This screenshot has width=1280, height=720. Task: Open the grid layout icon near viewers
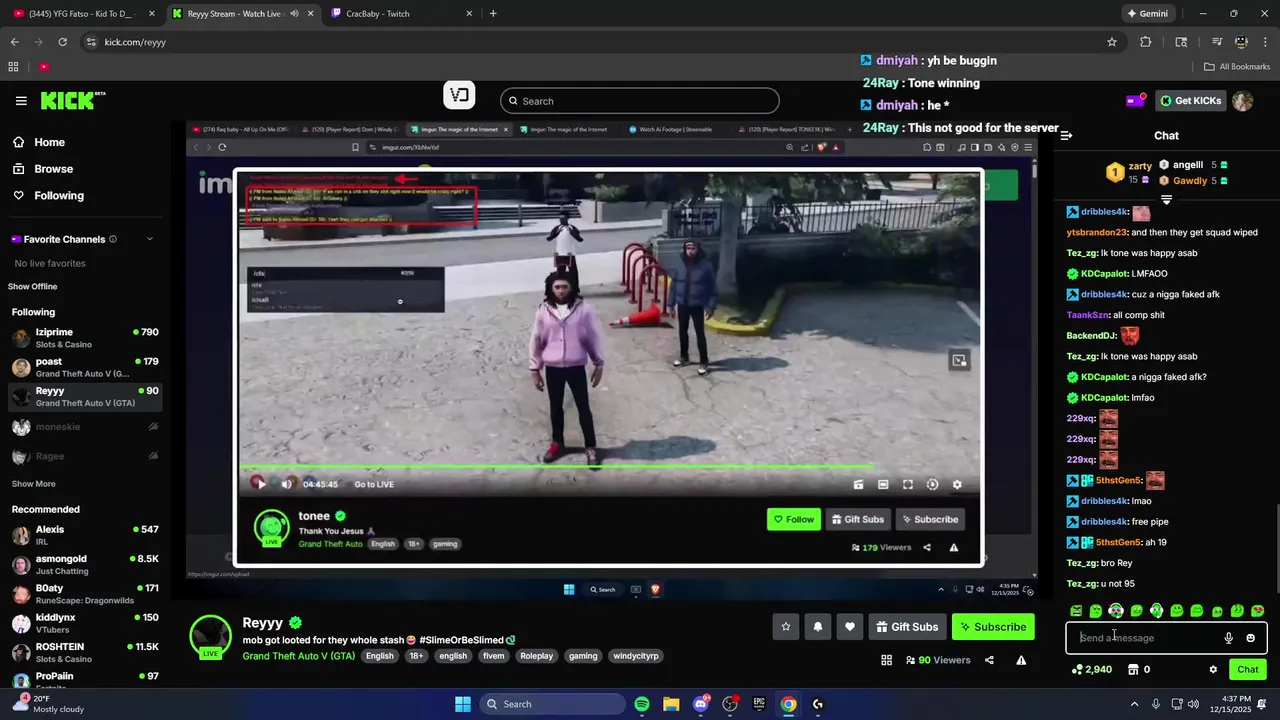886,660
